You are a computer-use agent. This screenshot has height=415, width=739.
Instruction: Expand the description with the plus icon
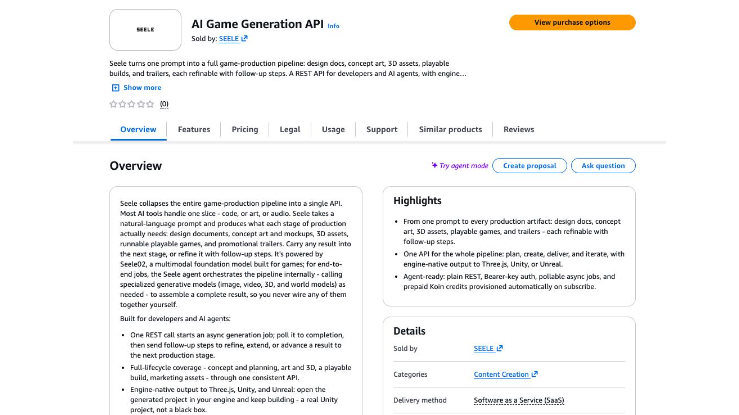click(x=115, y=88)
